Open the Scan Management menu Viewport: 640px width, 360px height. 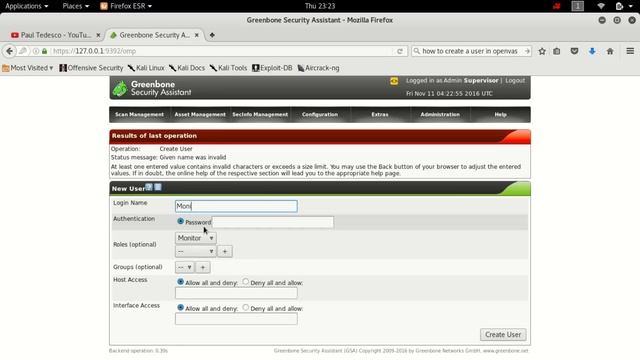[x=139, y=115]
